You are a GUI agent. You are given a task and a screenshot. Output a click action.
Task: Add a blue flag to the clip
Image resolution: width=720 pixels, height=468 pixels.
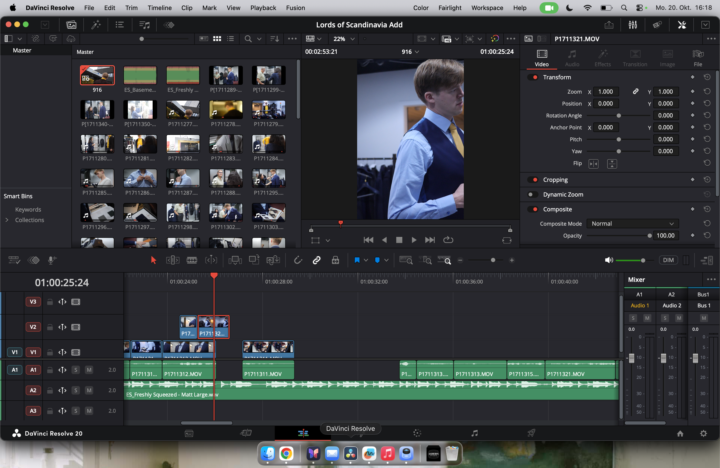point(357,260)
